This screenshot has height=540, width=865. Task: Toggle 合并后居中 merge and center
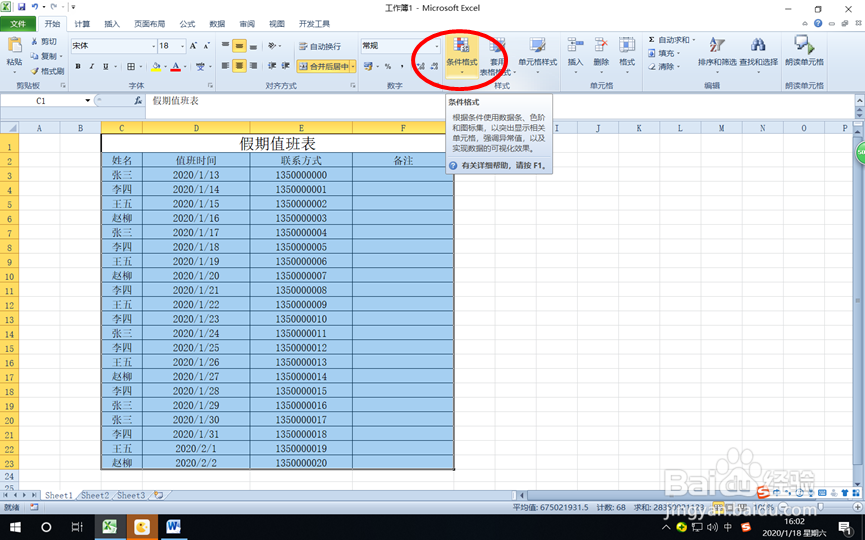tap(324, 66)
